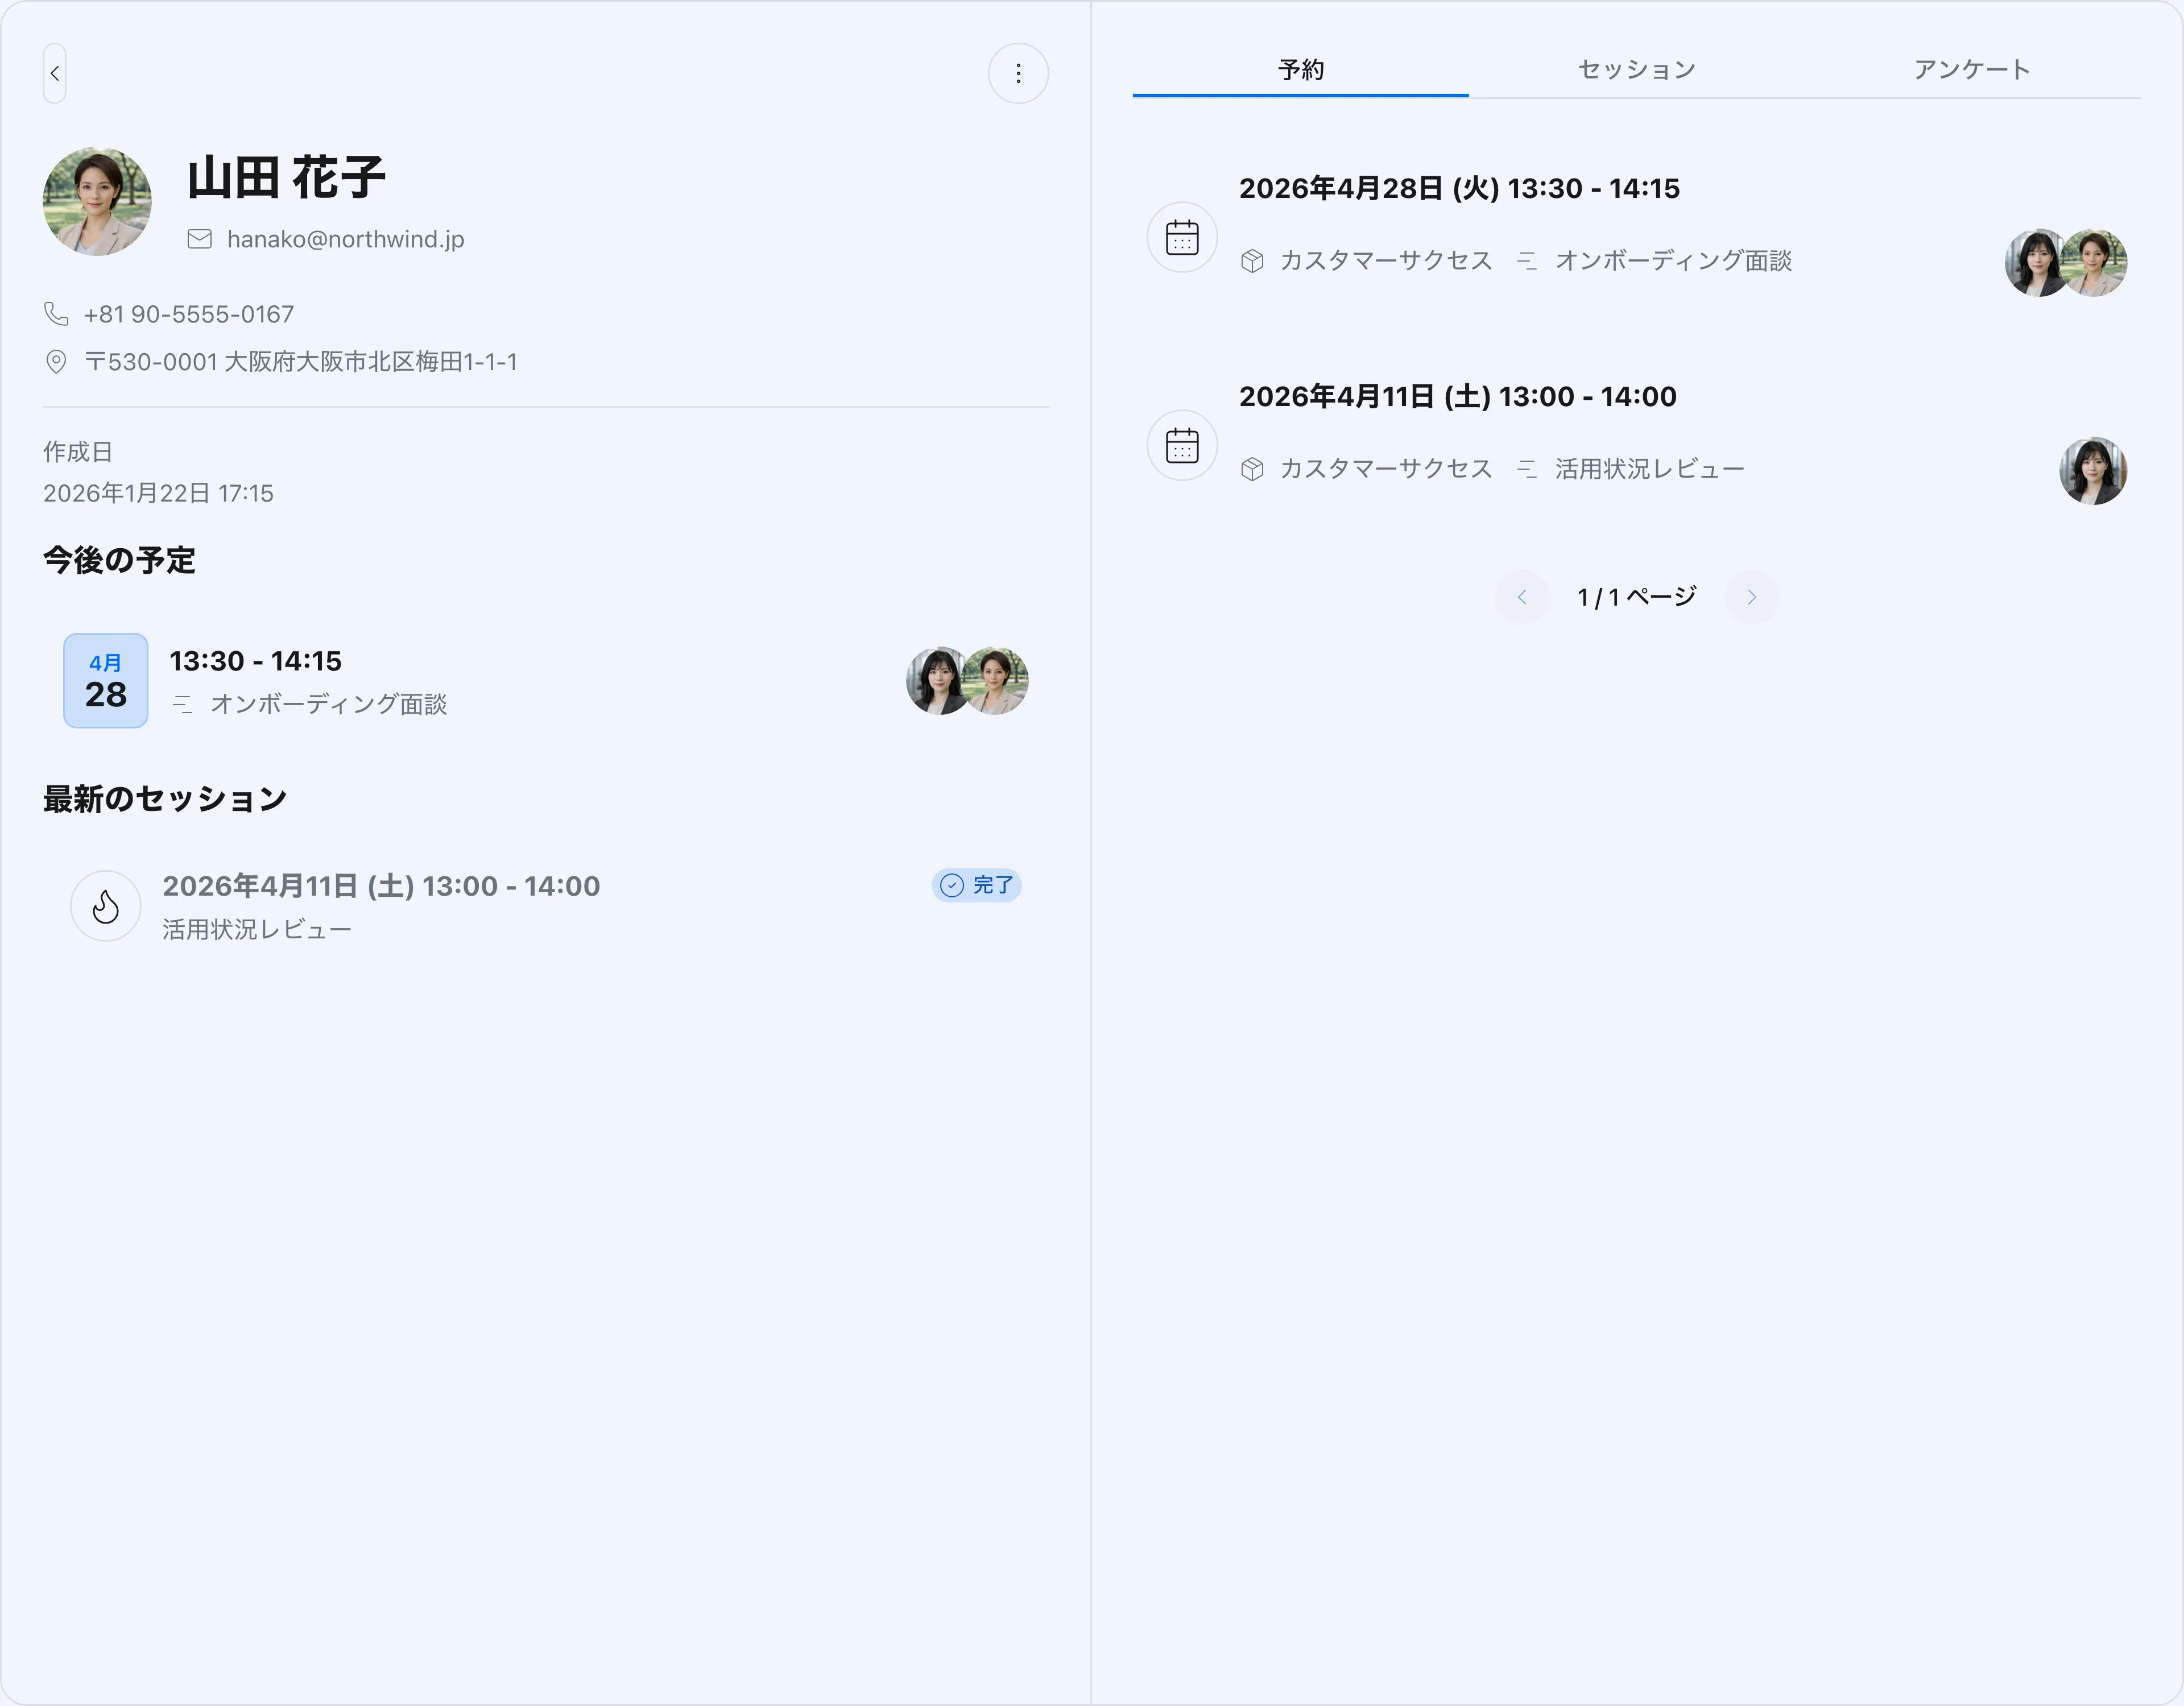Click calendar icon of April 28 booking
The image size is (2184, 1706).
(x=1182, y=237)
